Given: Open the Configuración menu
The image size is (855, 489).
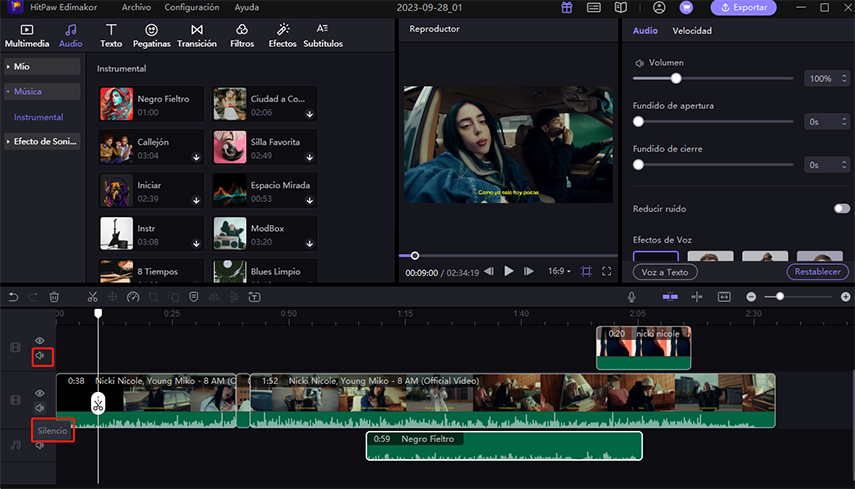Looking at the screenshot, I should pos(192,8).
